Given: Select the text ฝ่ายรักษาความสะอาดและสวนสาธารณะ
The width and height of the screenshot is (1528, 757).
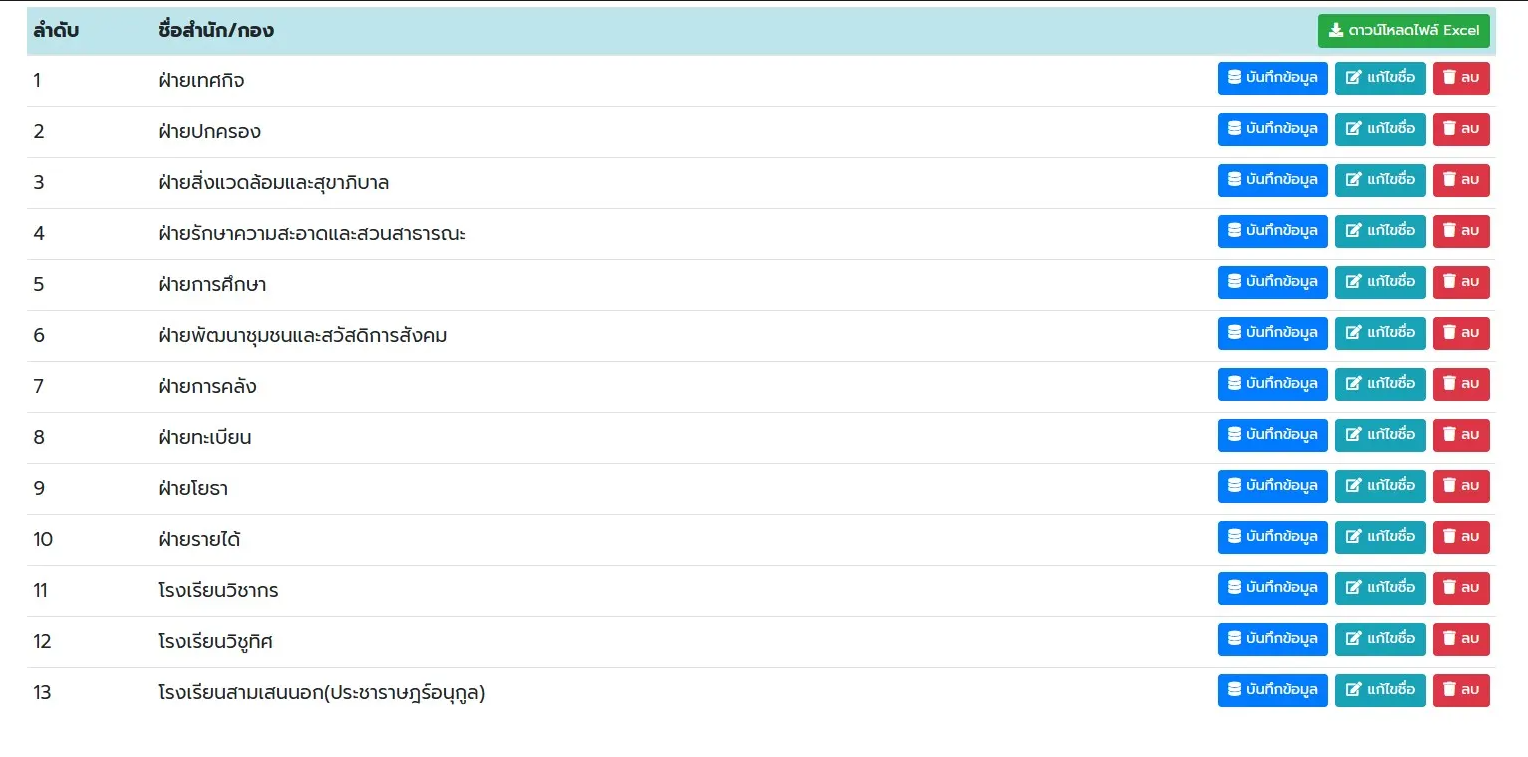Looking at the screenshot, I should click(x=312, y=234).
